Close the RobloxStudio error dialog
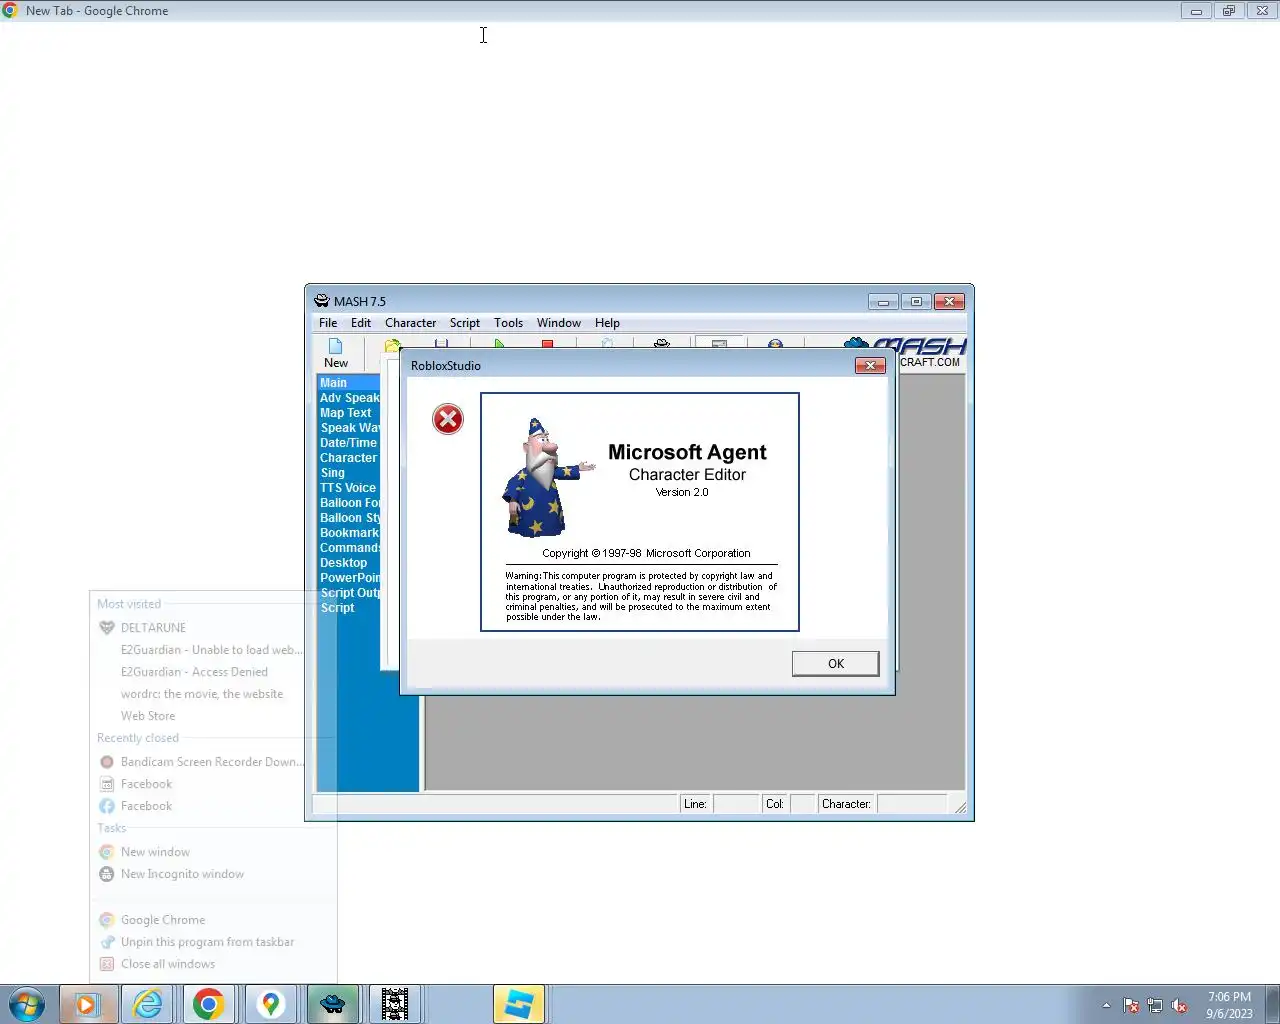Image resolution: width=1280 pixels, height=1024 pixels. (x=870, y=365)
